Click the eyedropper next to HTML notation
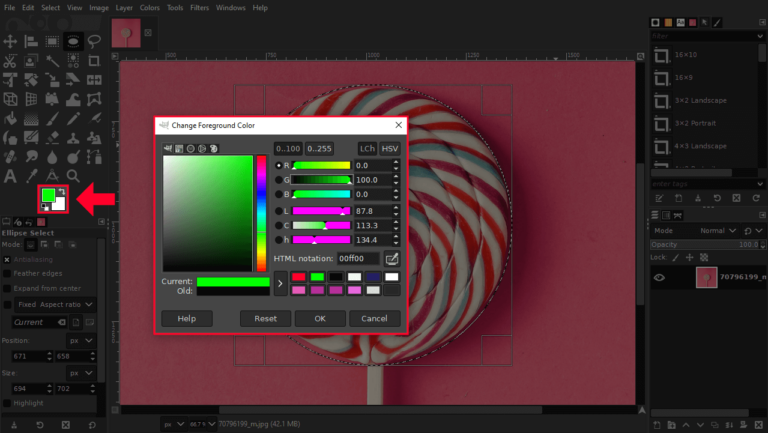768x433 pixels. coord(392,259)
